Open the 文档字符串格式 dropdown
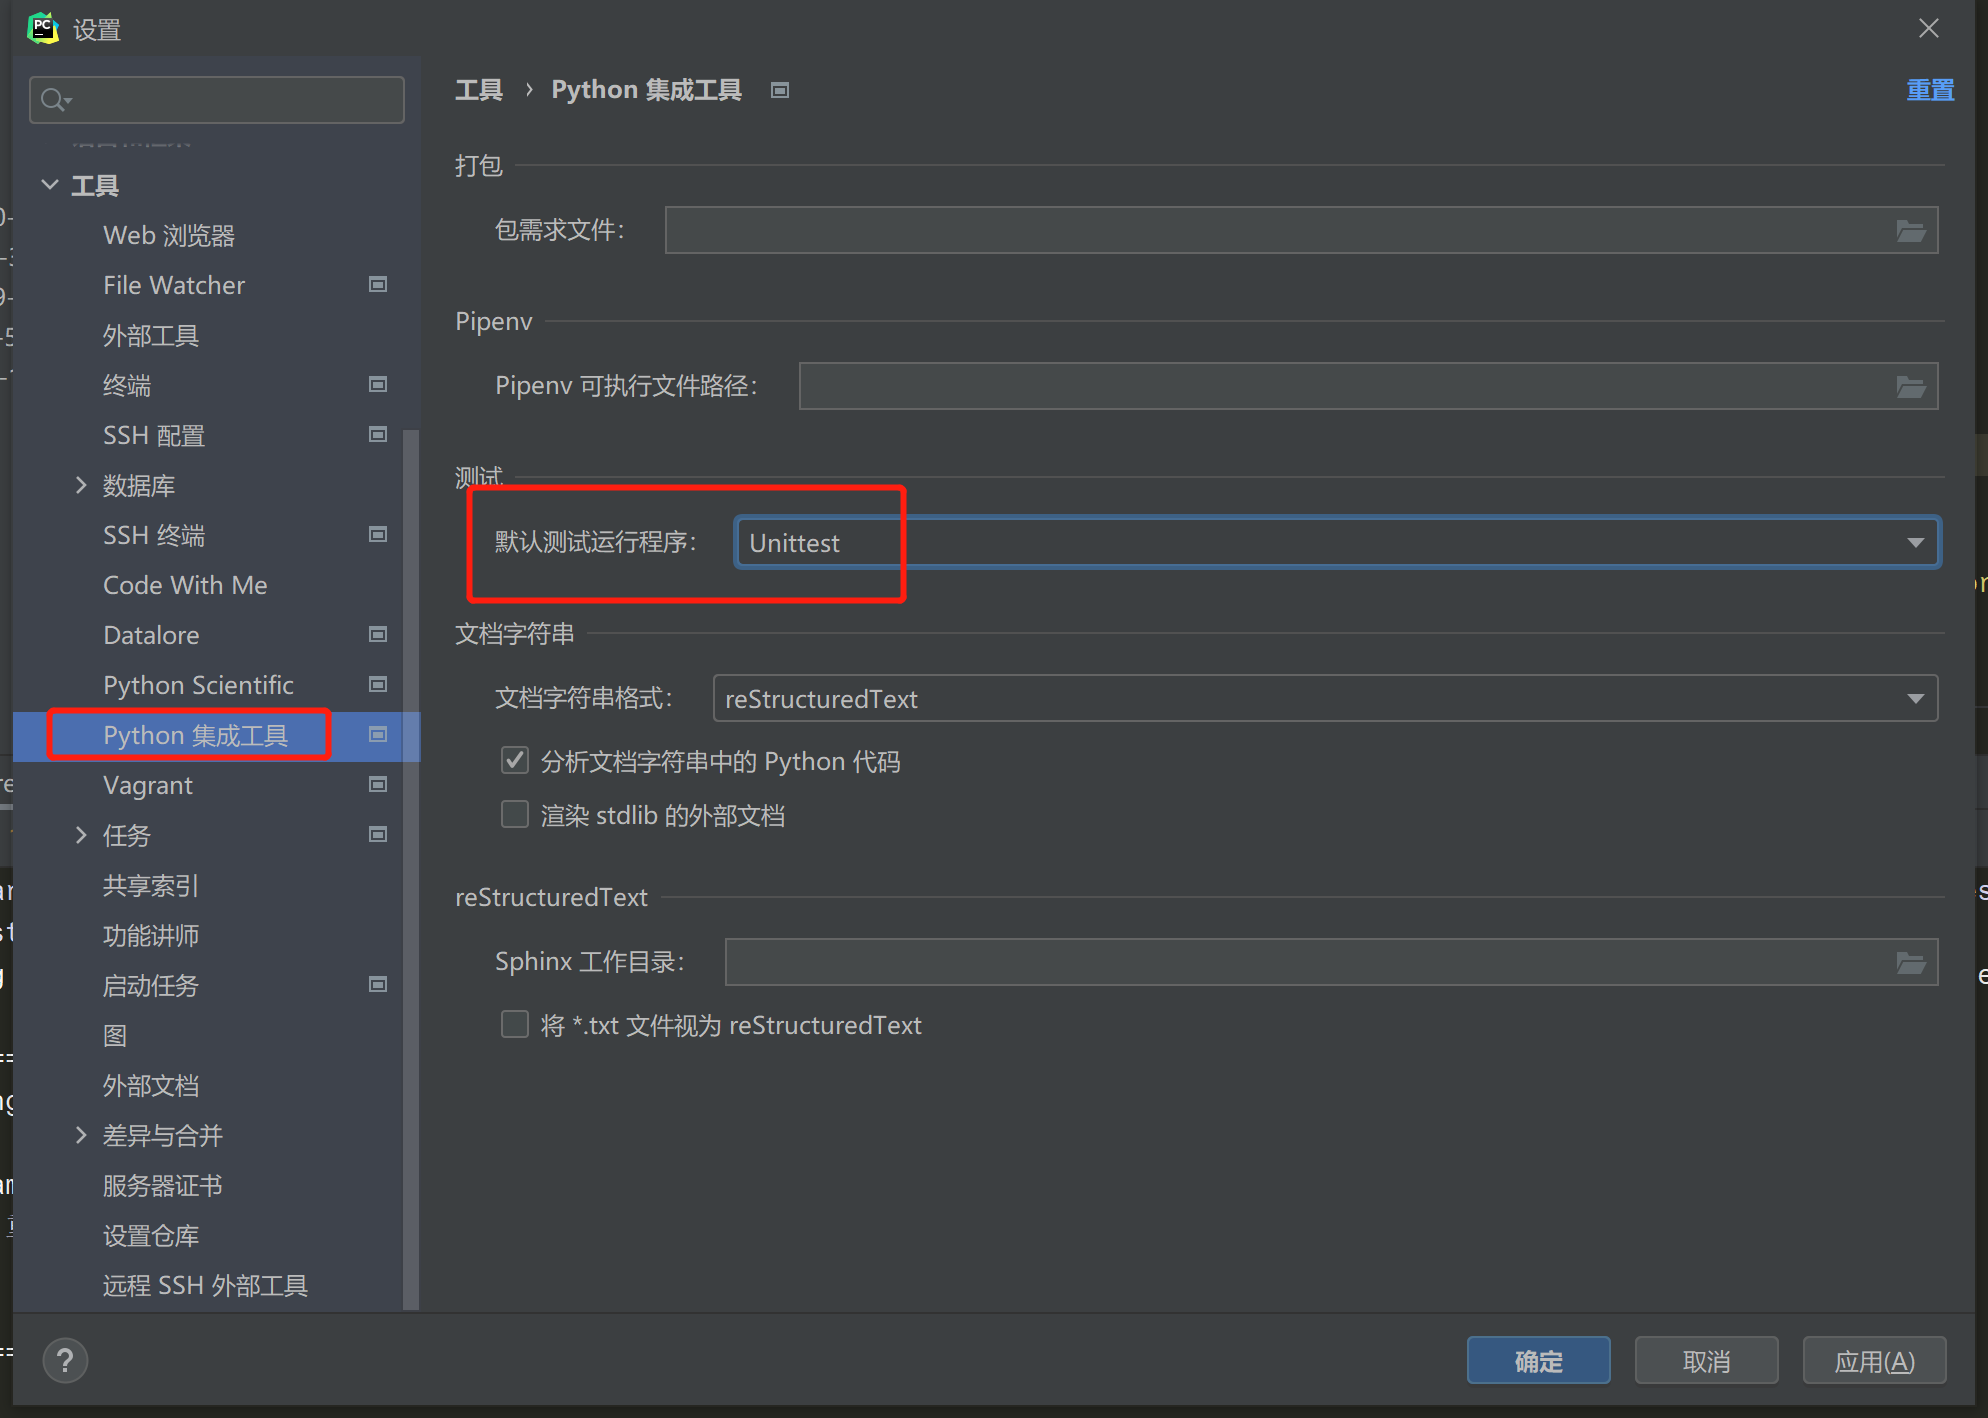1988x1418 pixels. point(1915,698)
